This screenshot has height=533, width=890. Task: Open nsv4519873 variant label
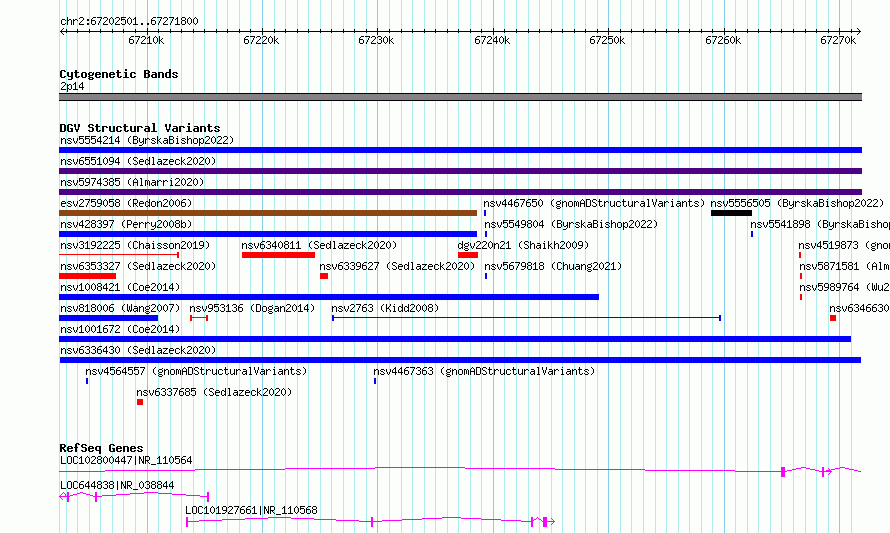pos(844,245)
